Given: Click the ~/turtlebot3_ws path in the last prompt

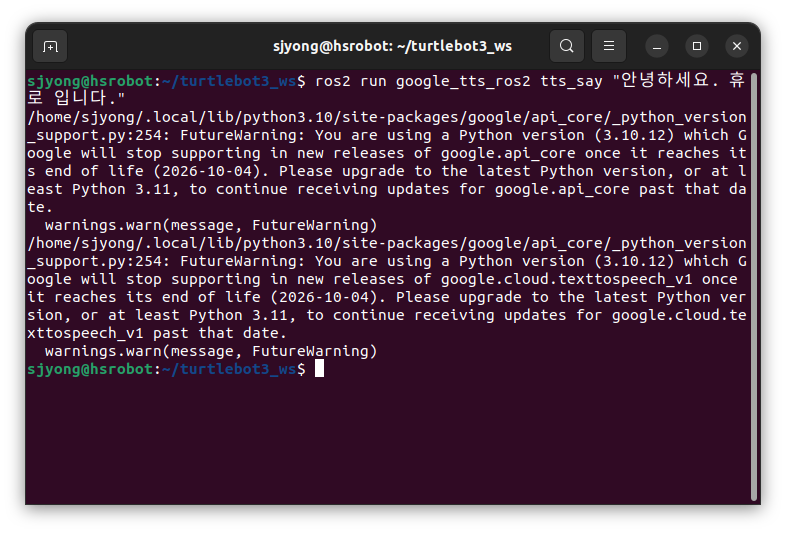Looking at the screenshot, I should 229,369.
